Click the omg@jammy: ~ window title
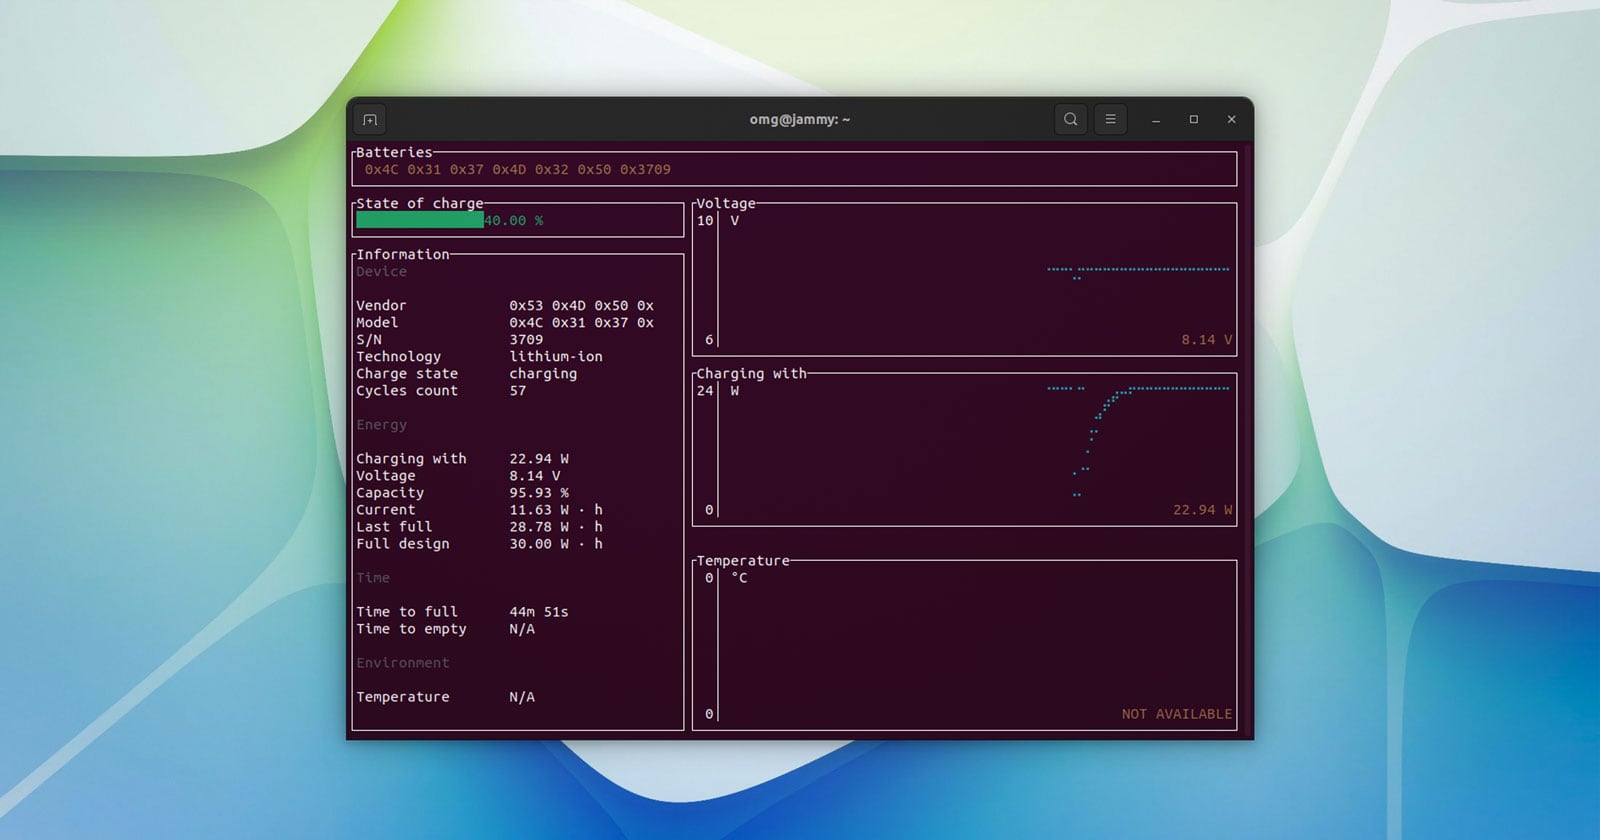This screenshot has height=840, width=1600. pyautogui.click(x=799, y=120)
